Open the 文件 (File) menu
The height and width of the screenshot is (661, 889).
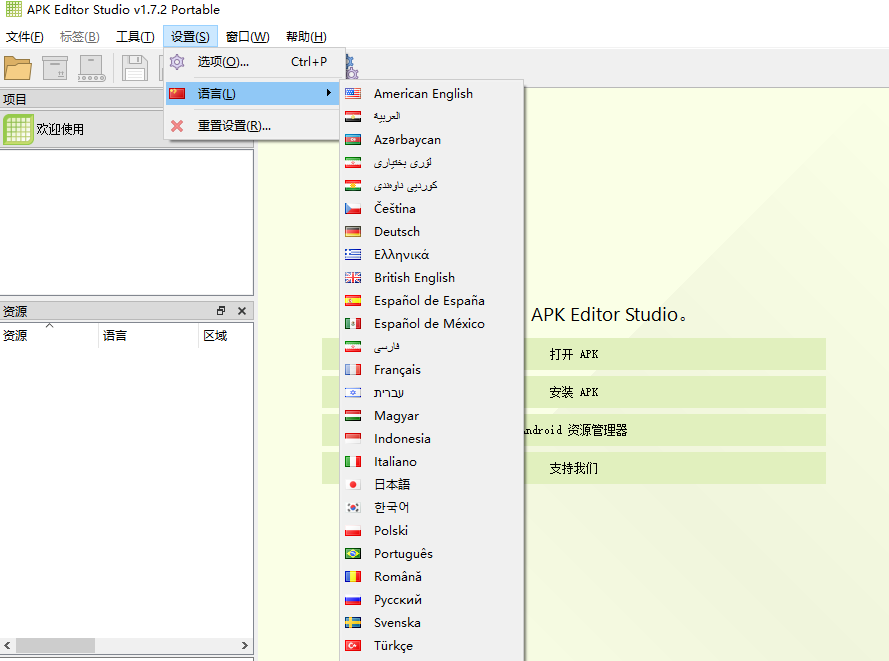(24, 37)
